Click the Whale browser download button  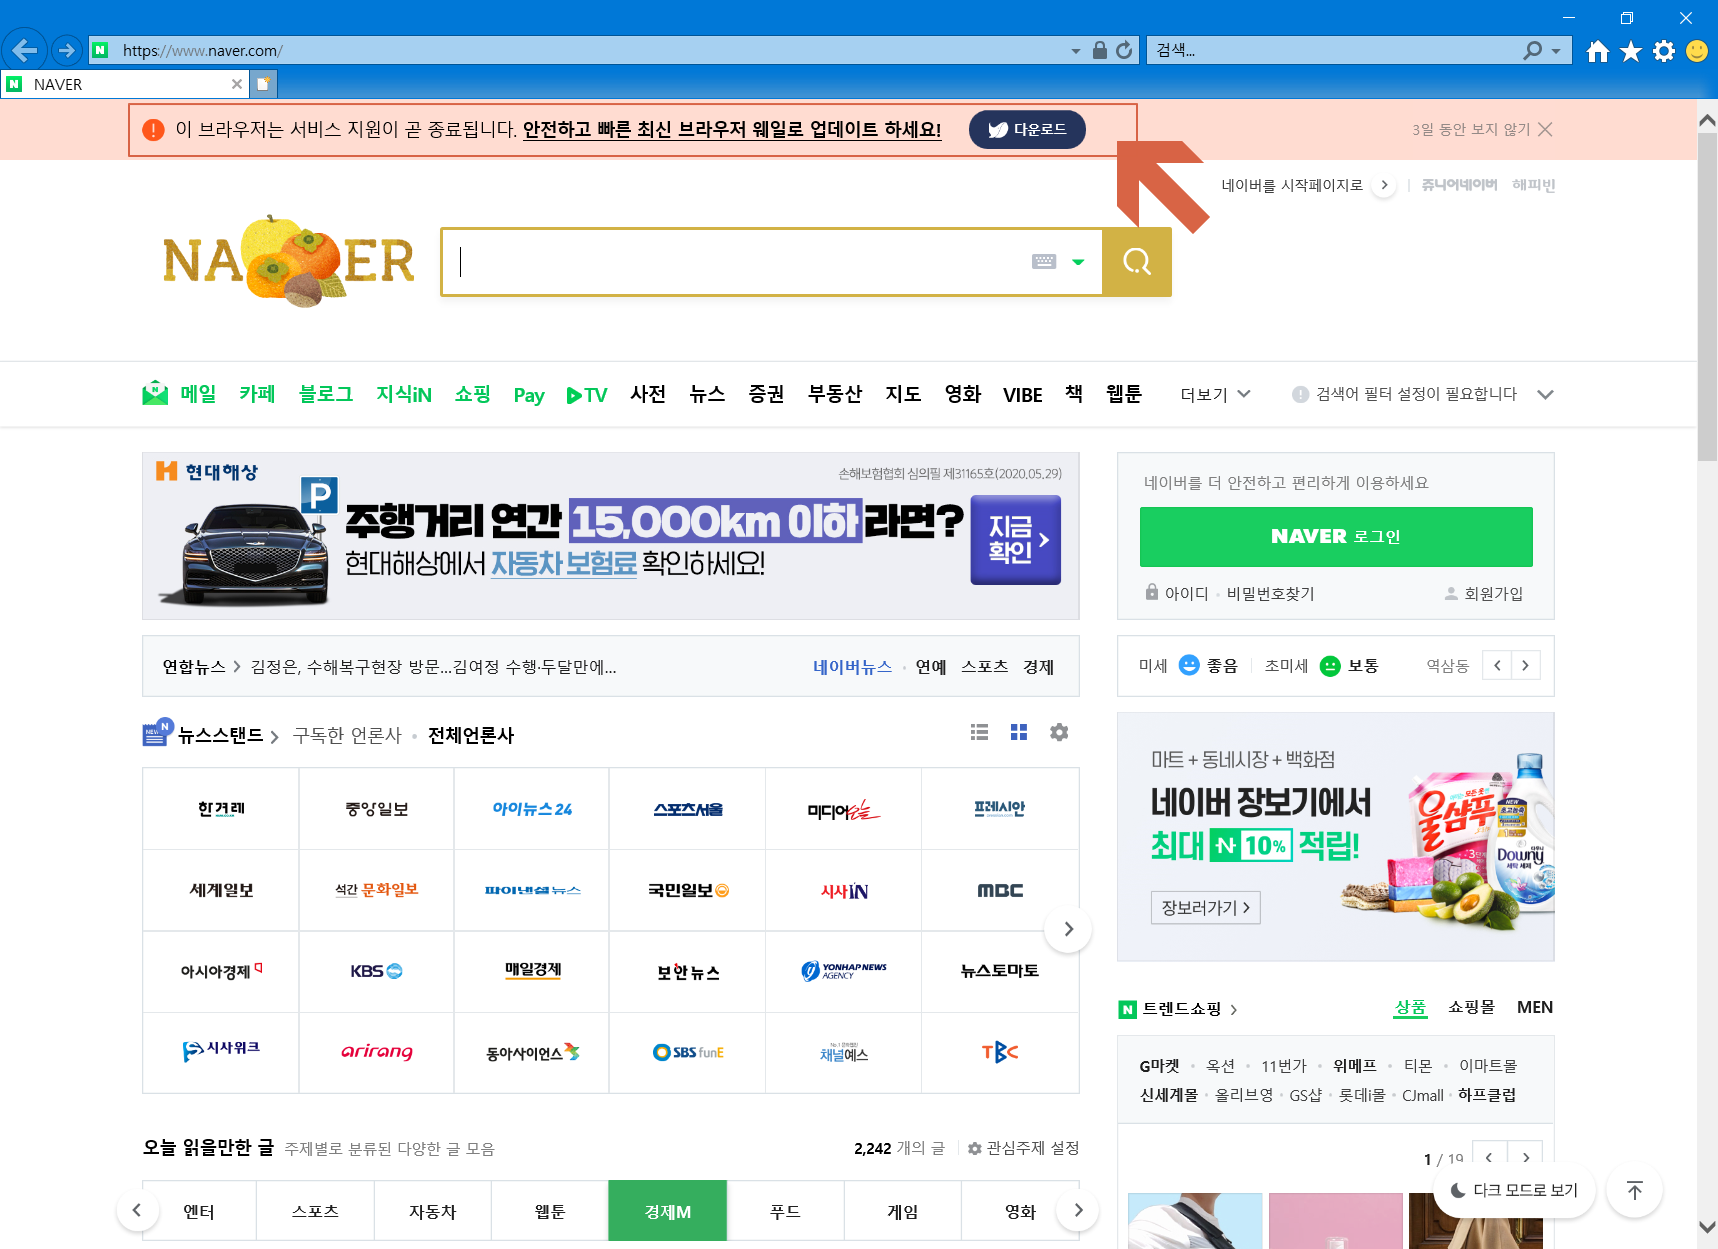coord(1027,129)
